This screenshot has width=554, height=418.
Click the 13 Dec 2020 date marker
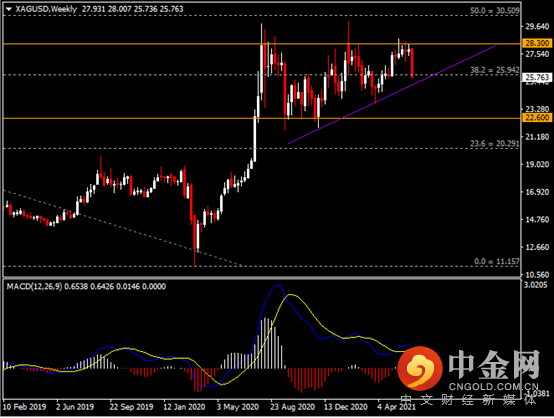click(x=346, y=407)
